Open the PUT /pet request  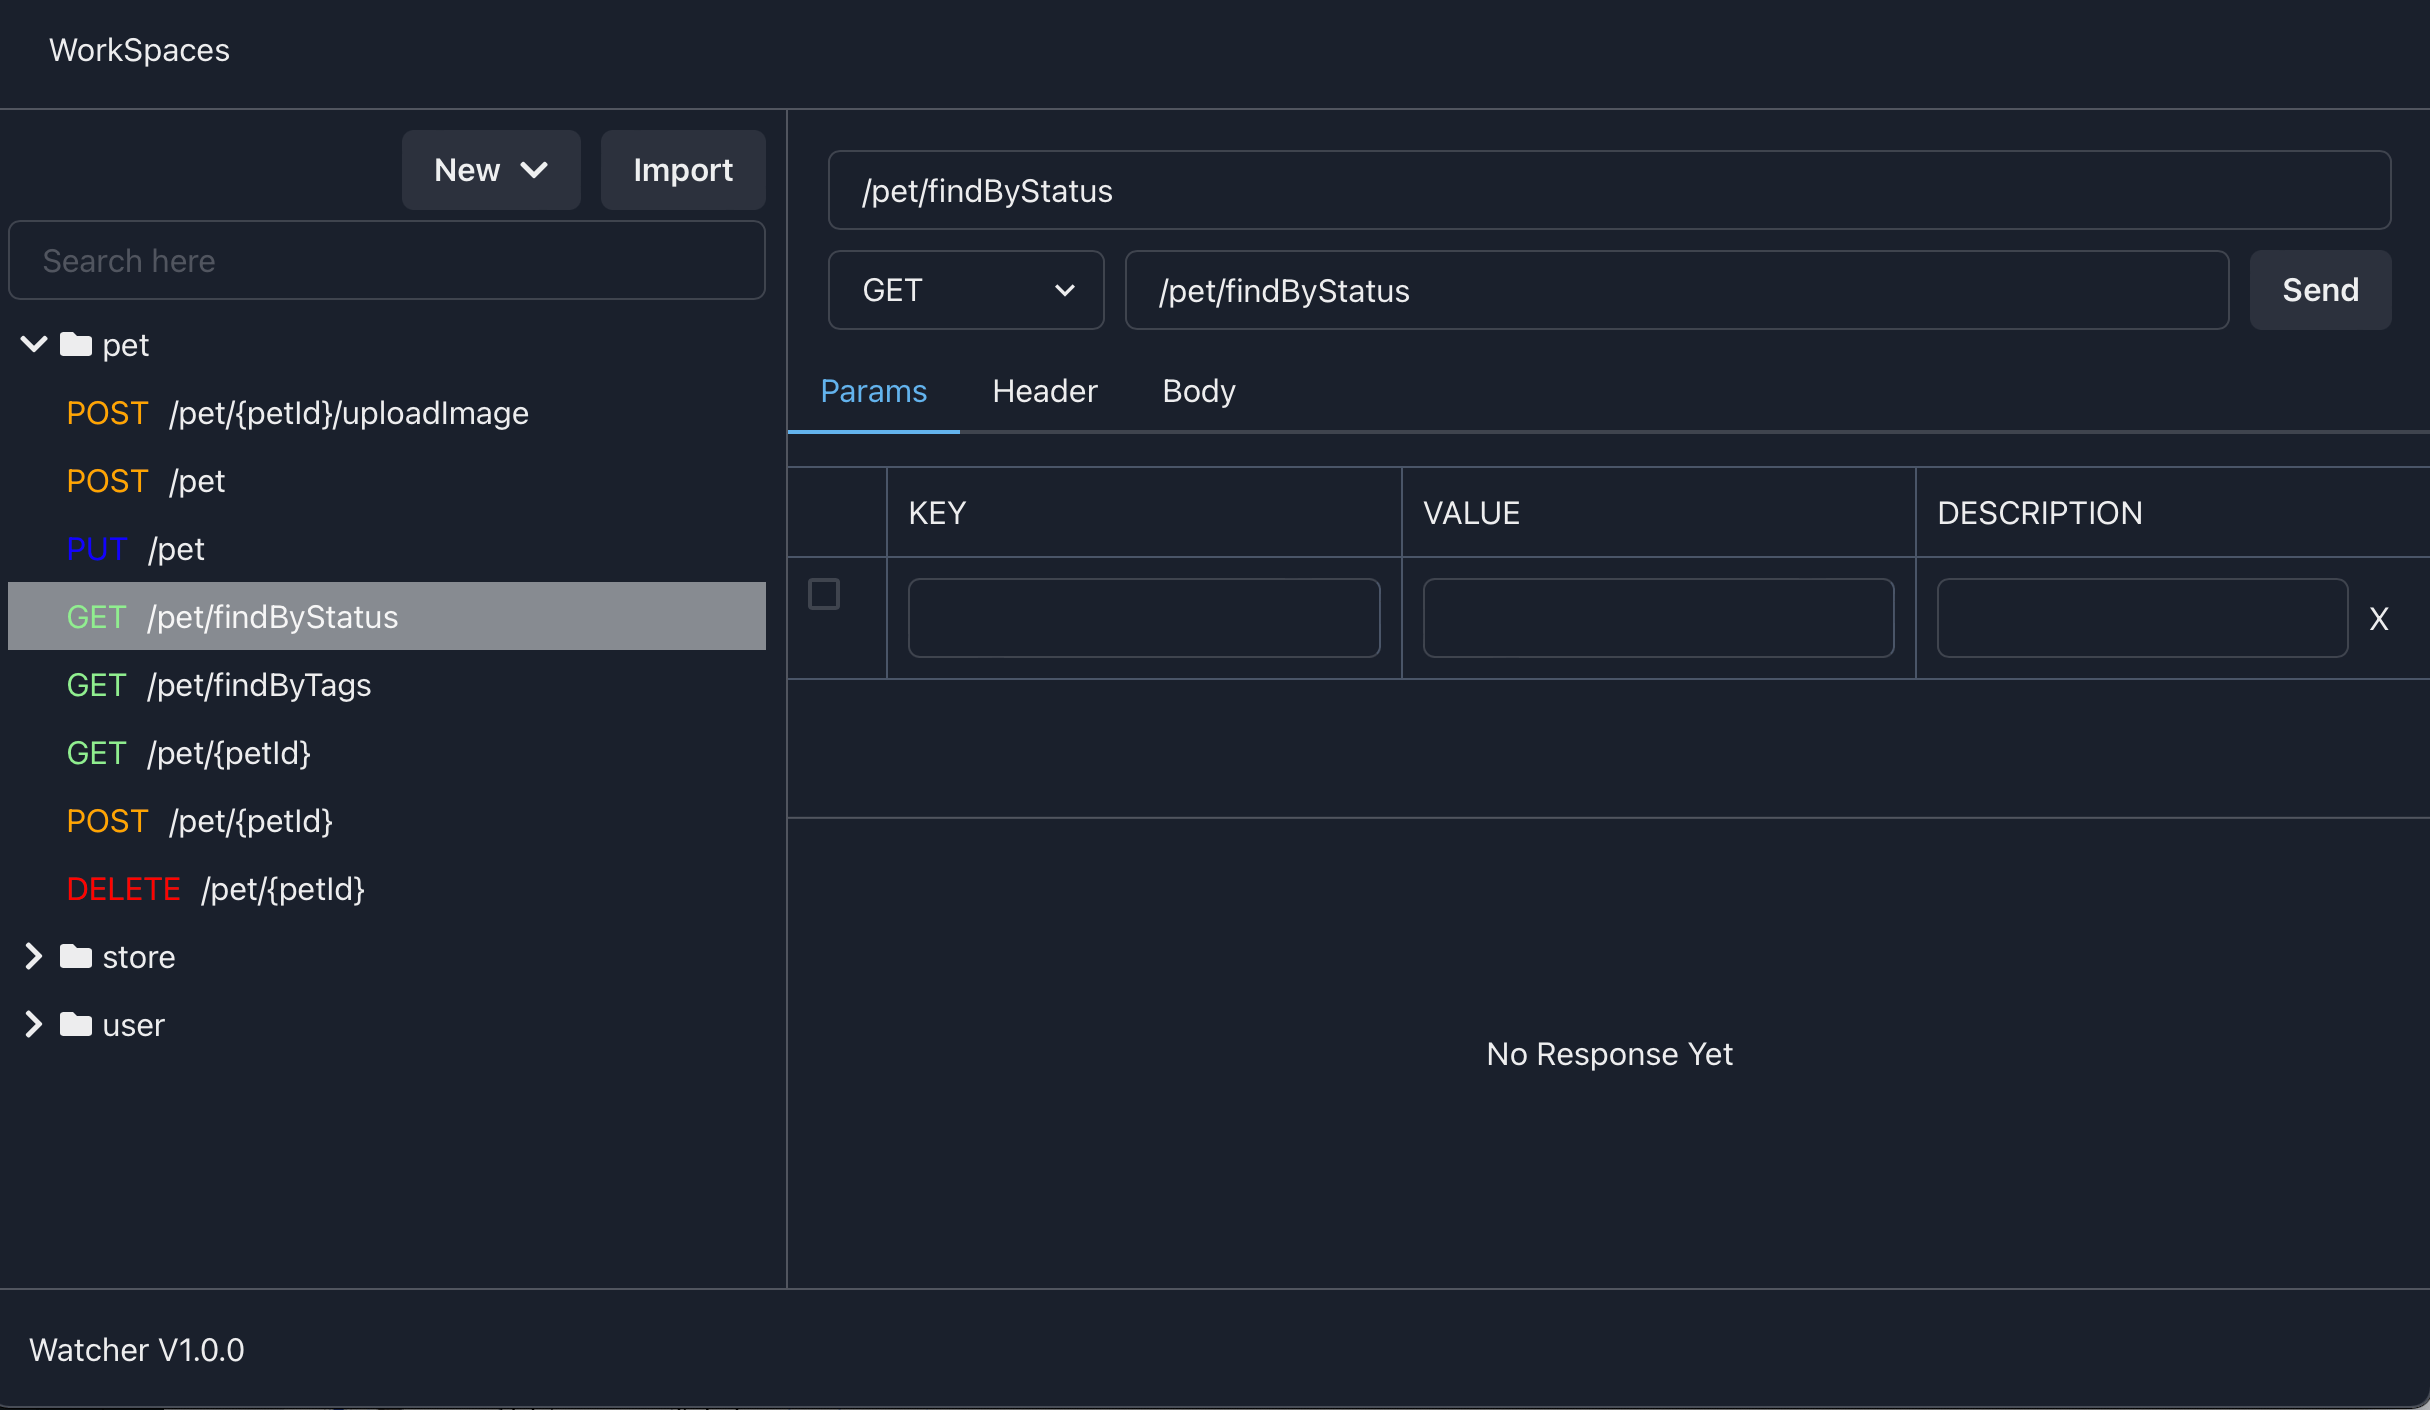[135, 549]
